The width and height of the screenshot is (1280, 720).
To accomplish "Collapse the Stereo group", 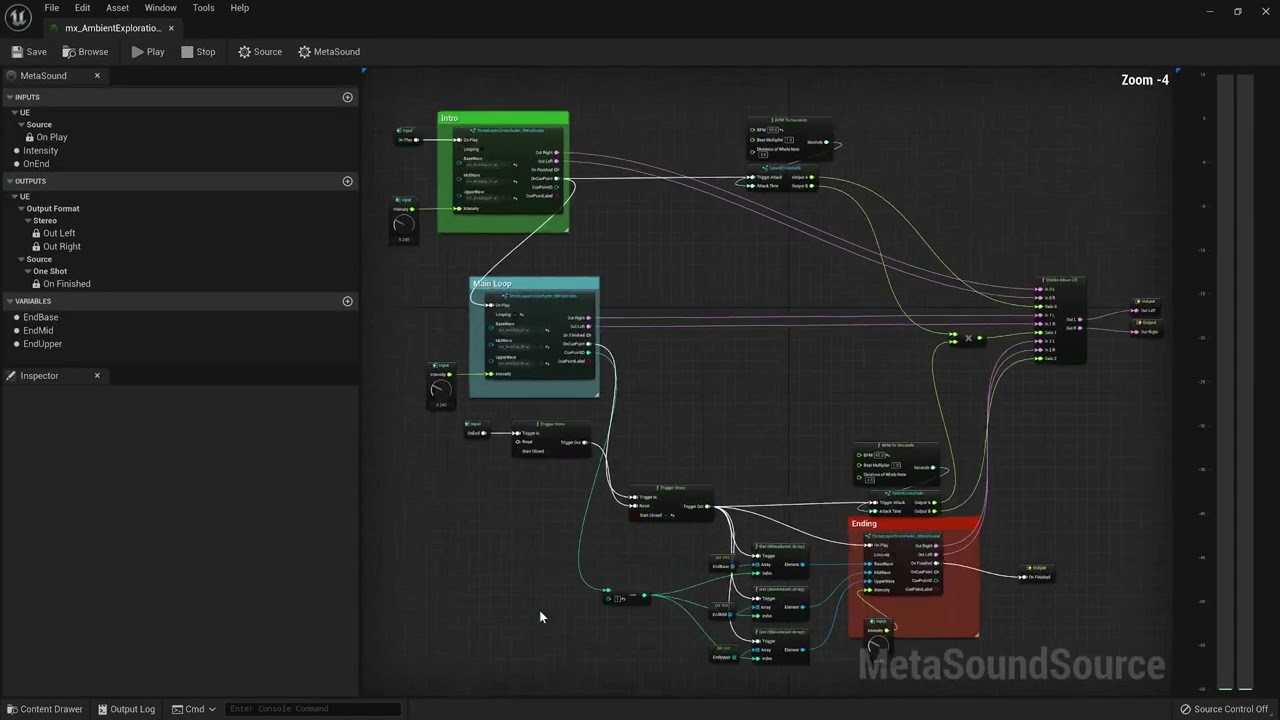I will [28, 221].
